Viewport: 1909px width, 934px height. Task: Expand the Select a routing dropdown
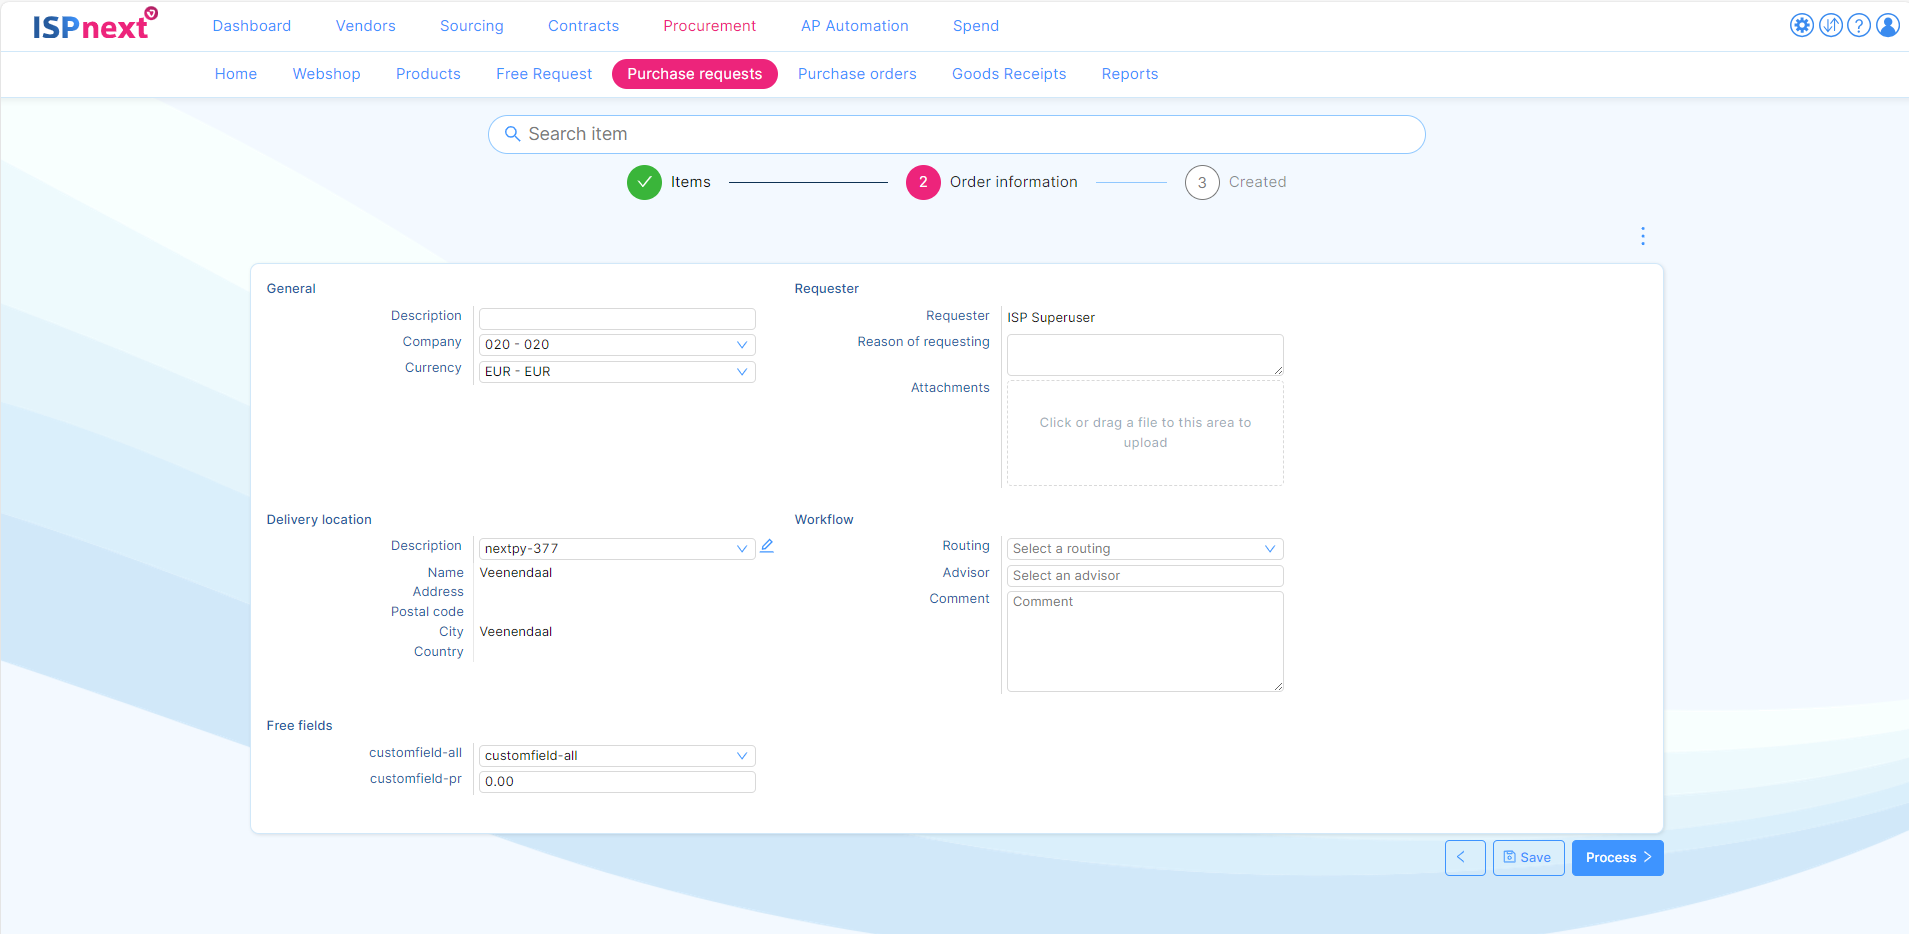click(x=1144, y=549)
